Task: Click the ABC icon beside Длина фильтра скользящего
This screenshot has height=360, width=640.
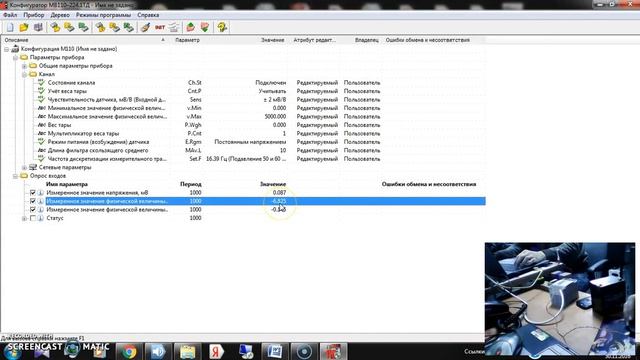Action: 41,150
